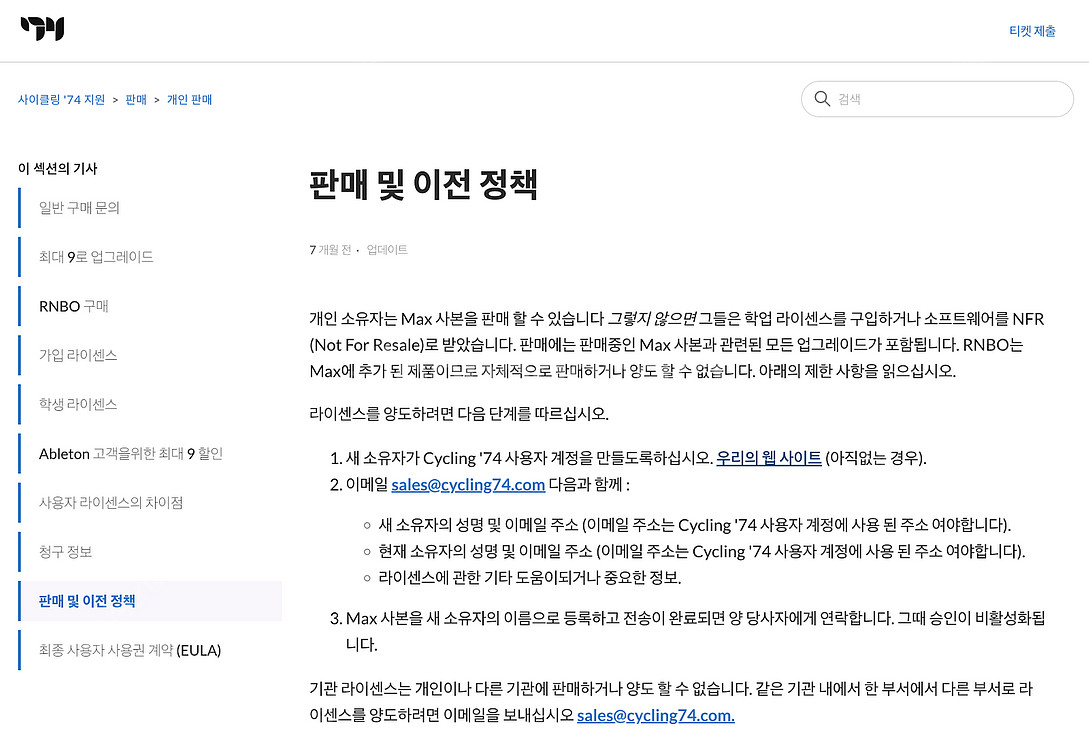
Task: Click bullet beginning 현재 소유자의 성명 및 이메일 주소
Action: (702, 551)
